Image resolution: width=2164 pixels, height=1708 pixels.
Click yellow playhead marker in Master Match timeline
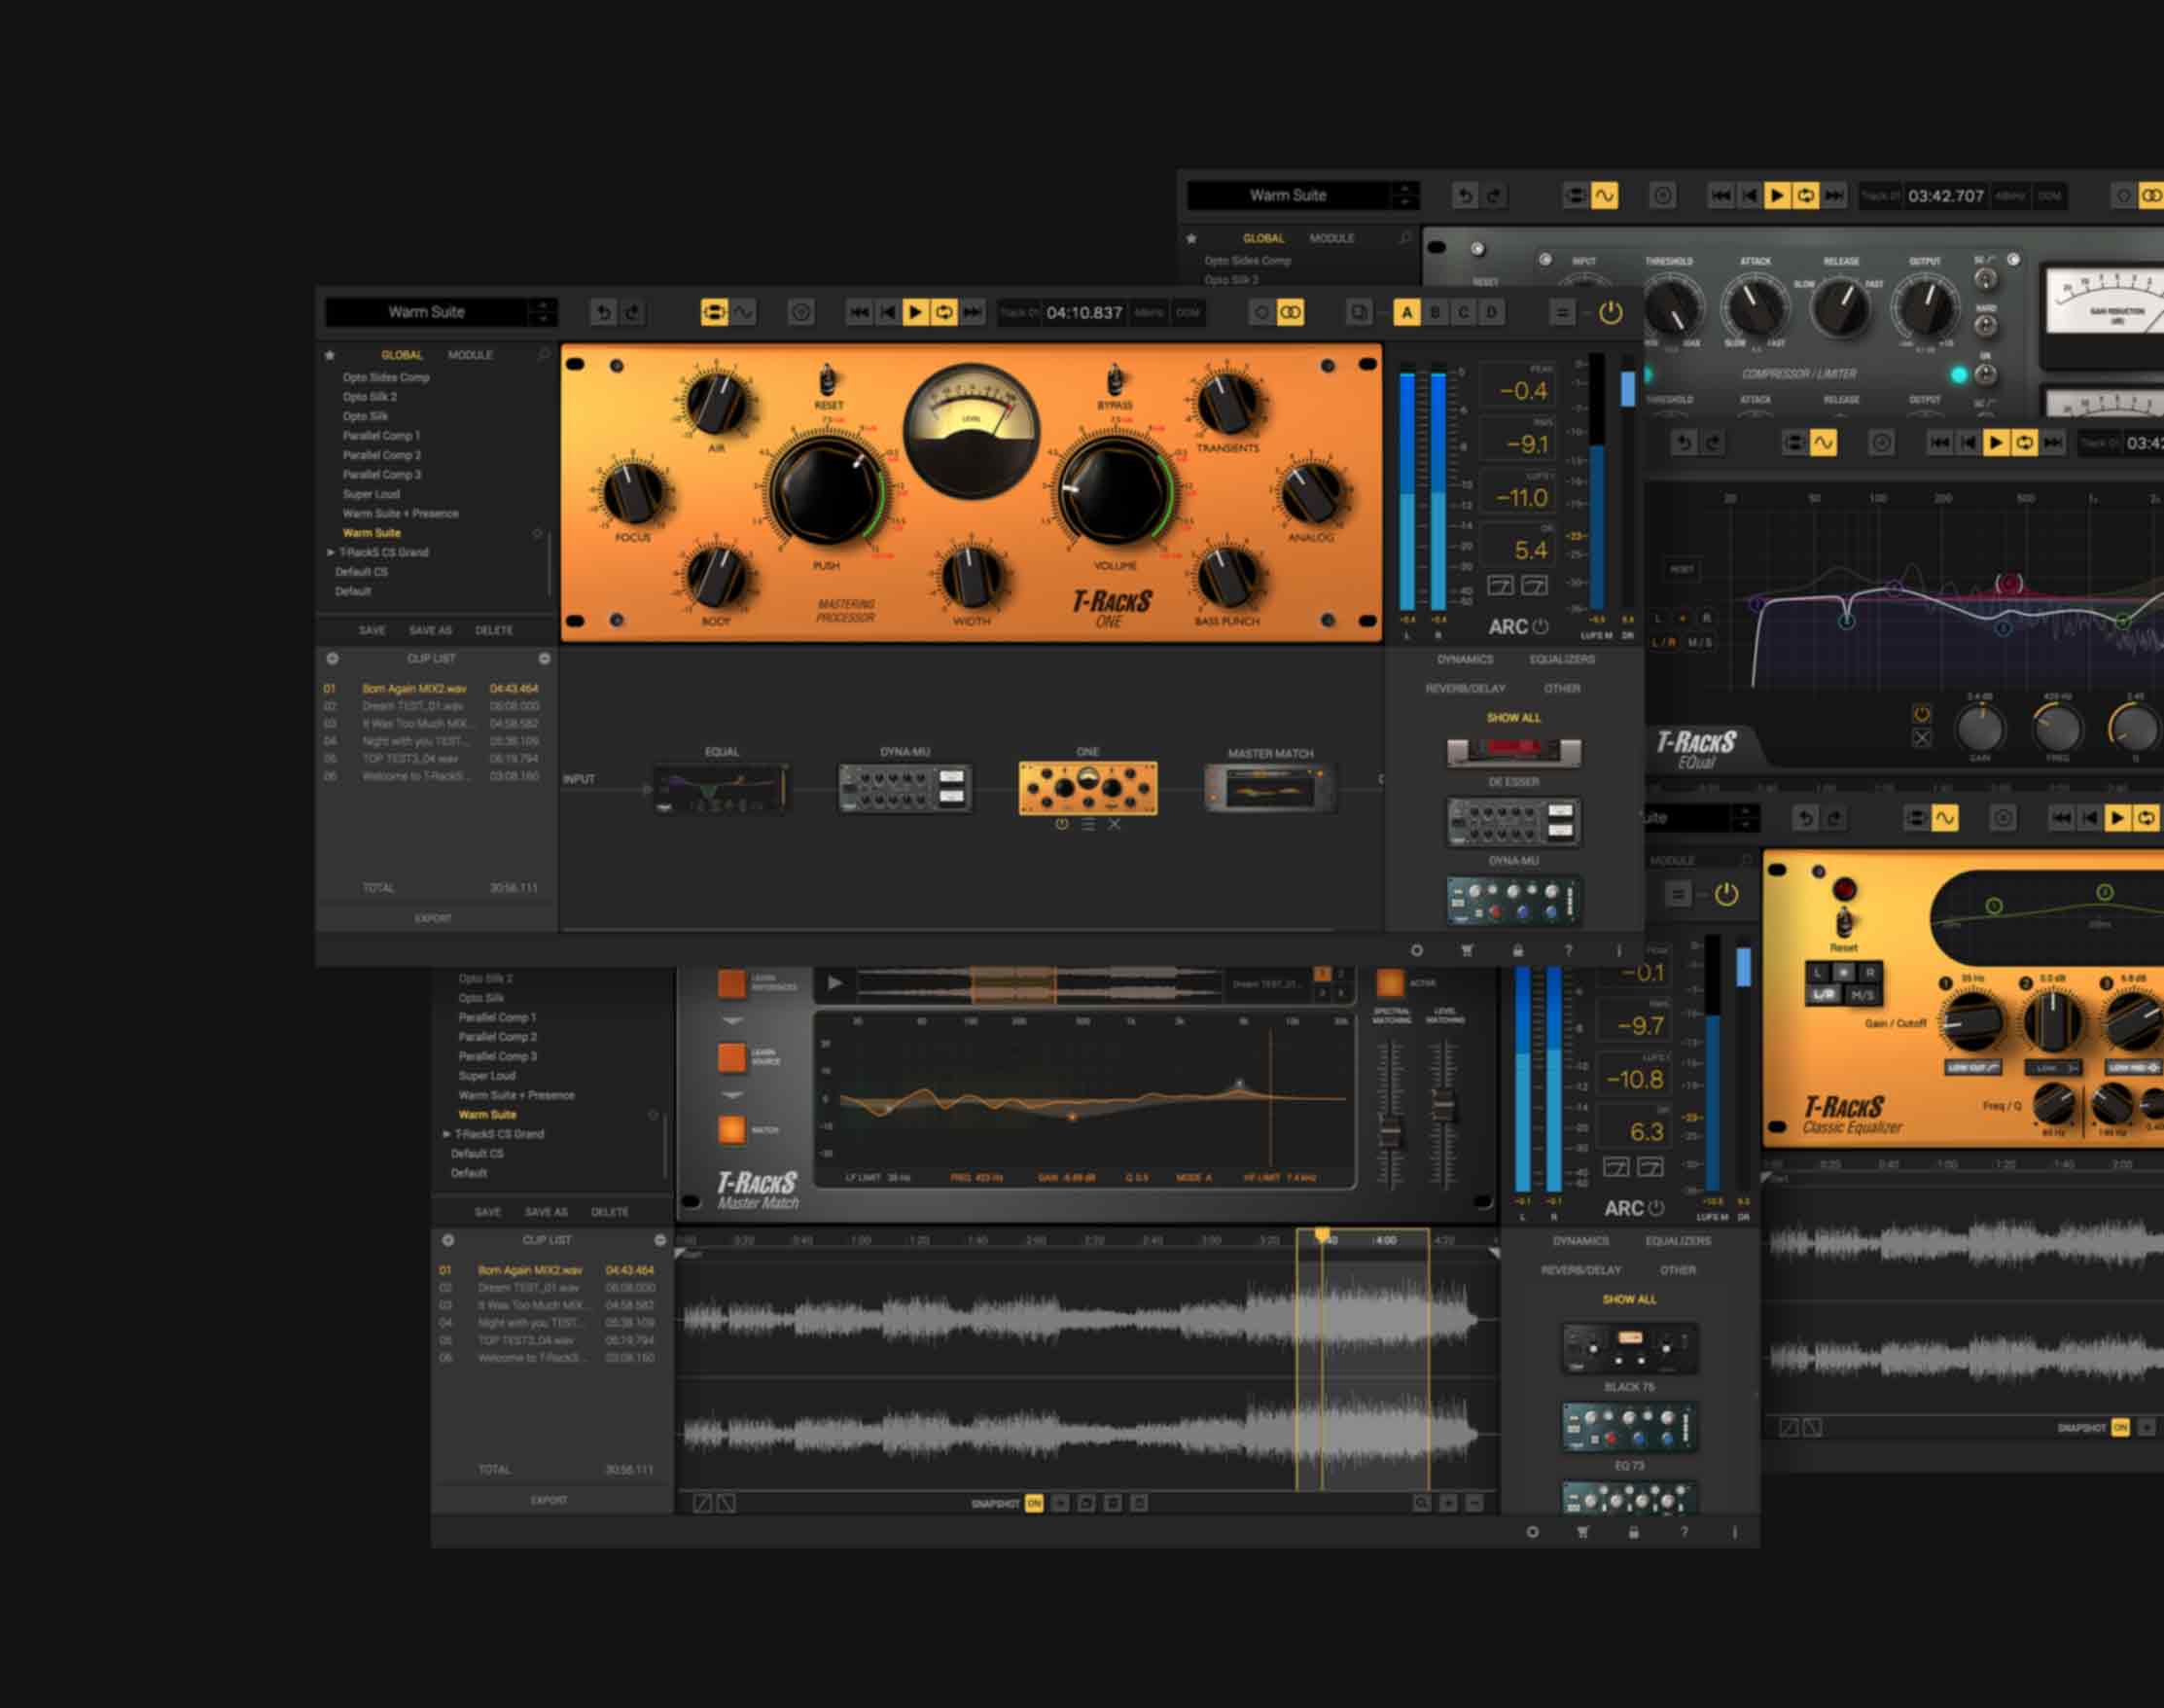pyautogui.click(x=1321, y=1236)
